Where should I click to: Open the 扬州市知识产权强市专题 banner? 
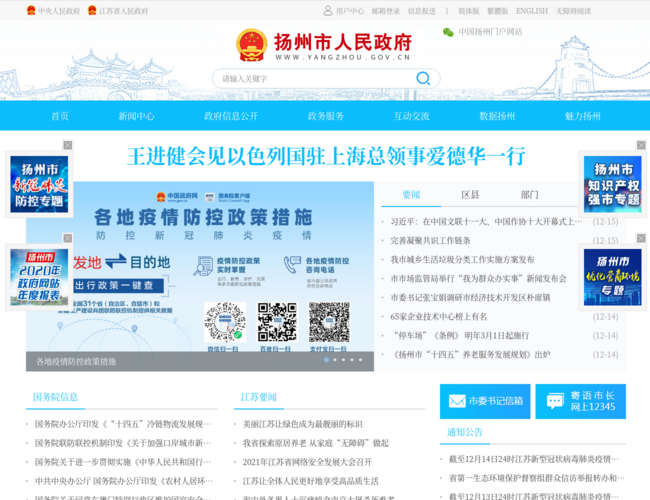tap(613, 184)
